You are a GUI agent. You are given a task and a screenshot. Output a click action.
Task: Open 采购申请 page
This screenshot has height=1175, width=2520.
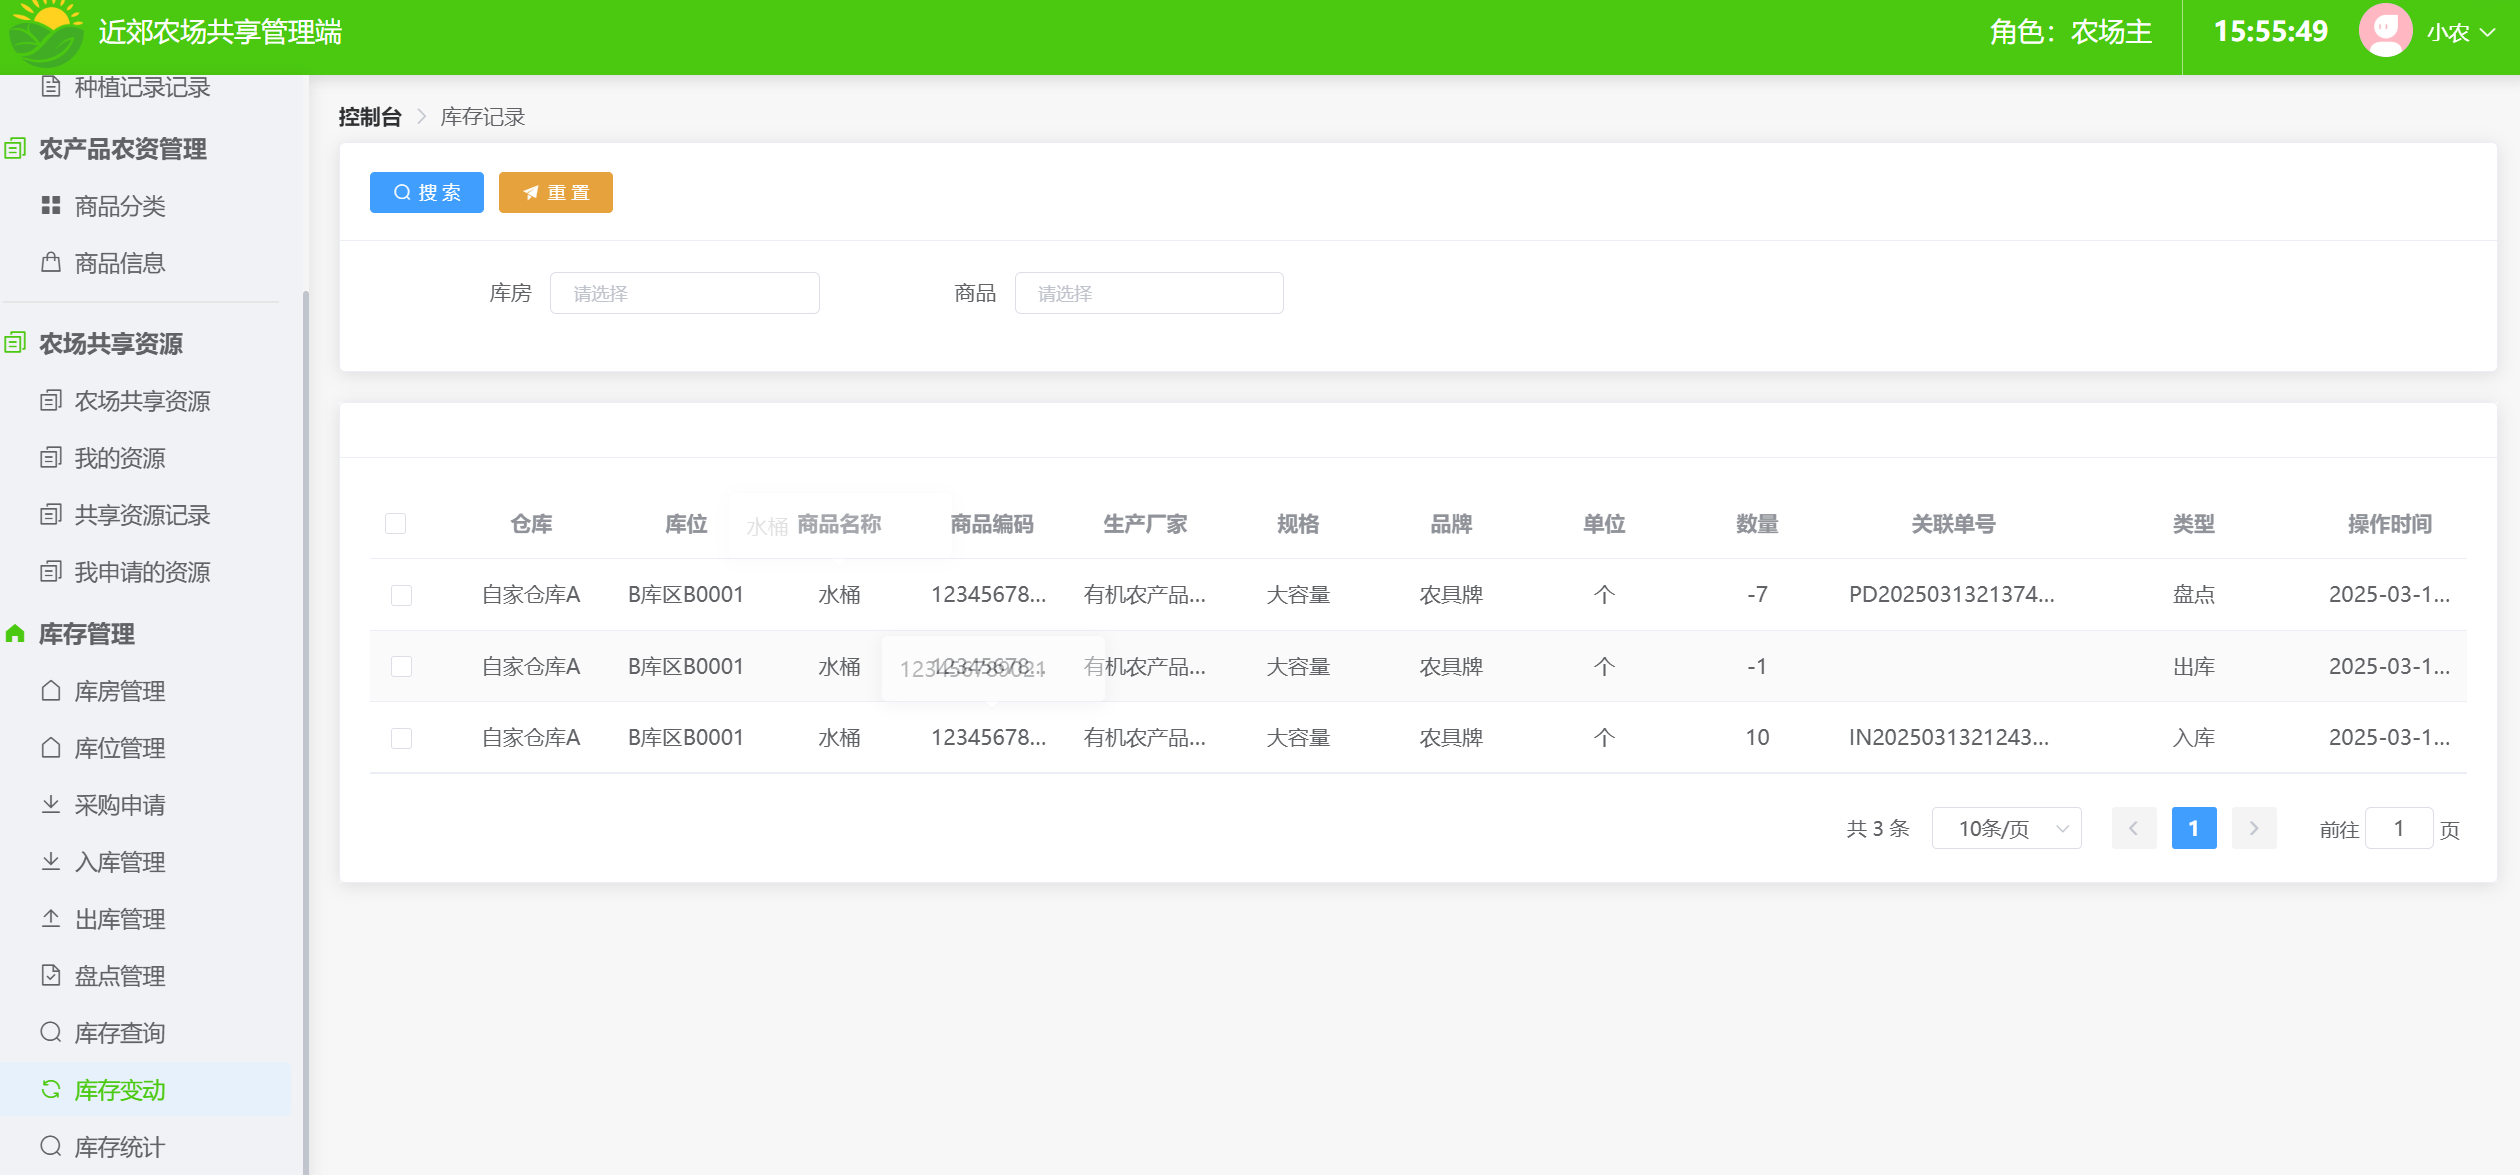pos(120,806)
